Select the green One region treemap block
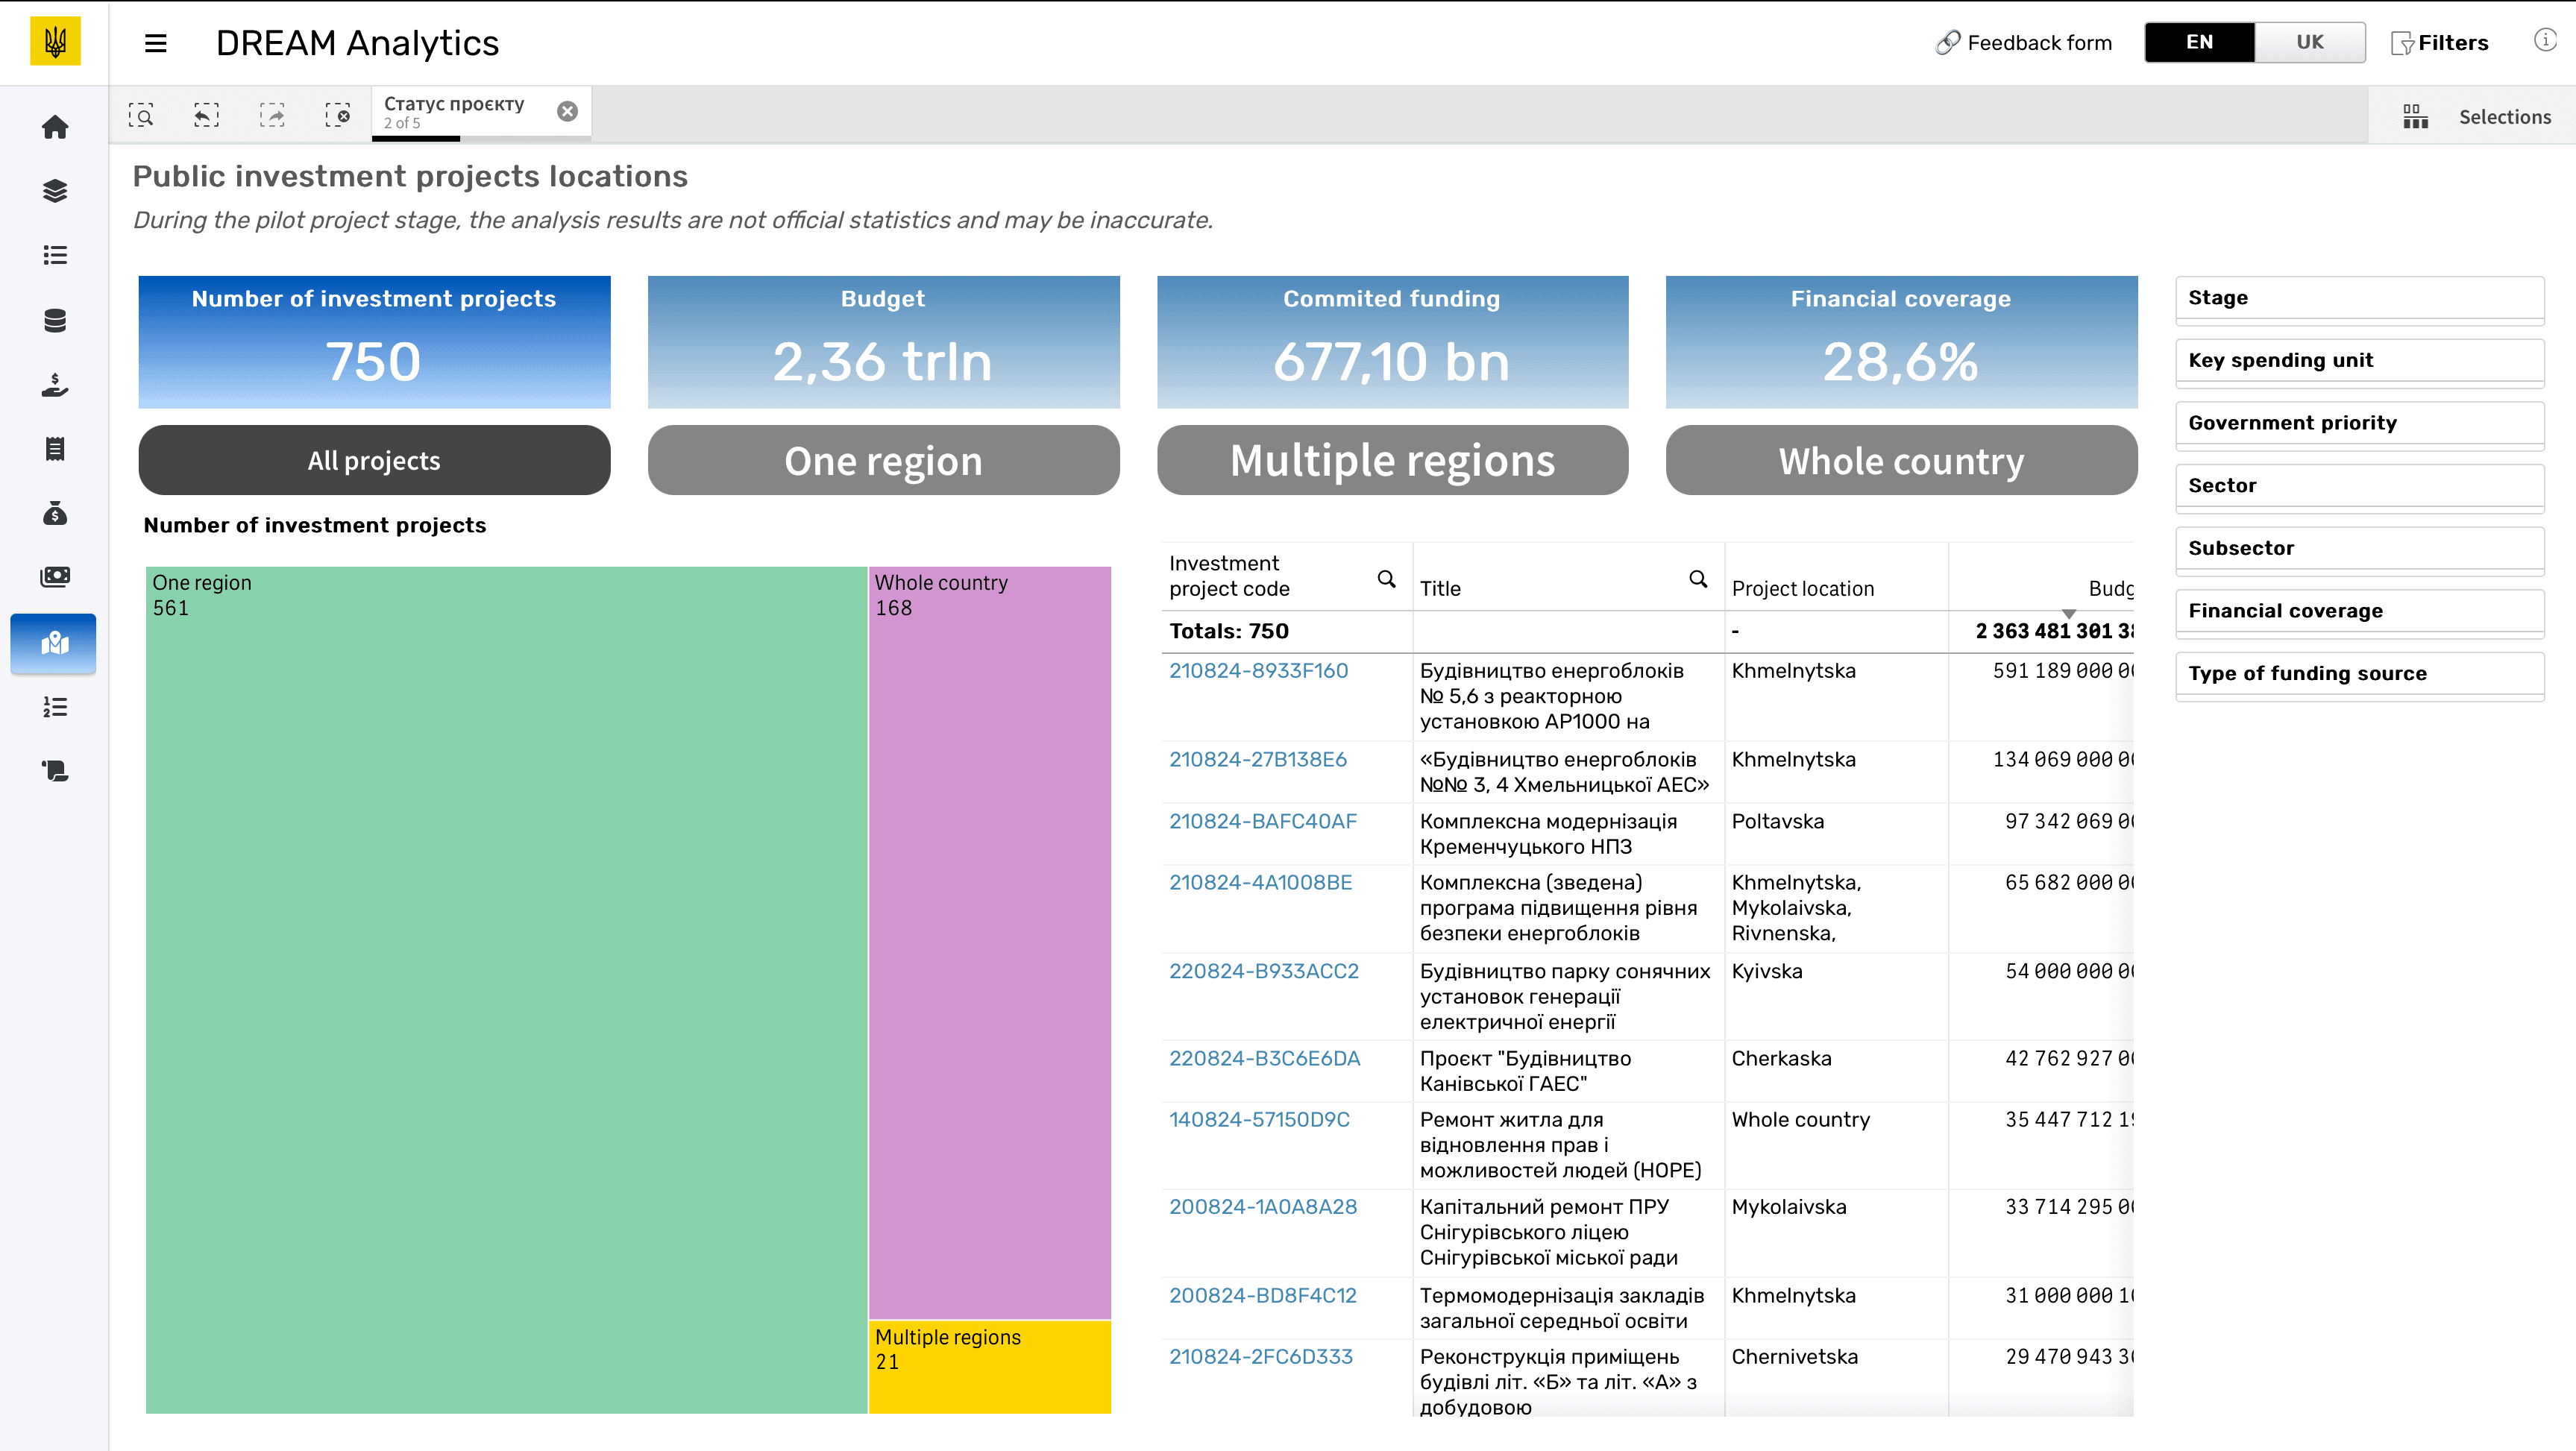The image size is (2576, 1451). pos(506,990)
